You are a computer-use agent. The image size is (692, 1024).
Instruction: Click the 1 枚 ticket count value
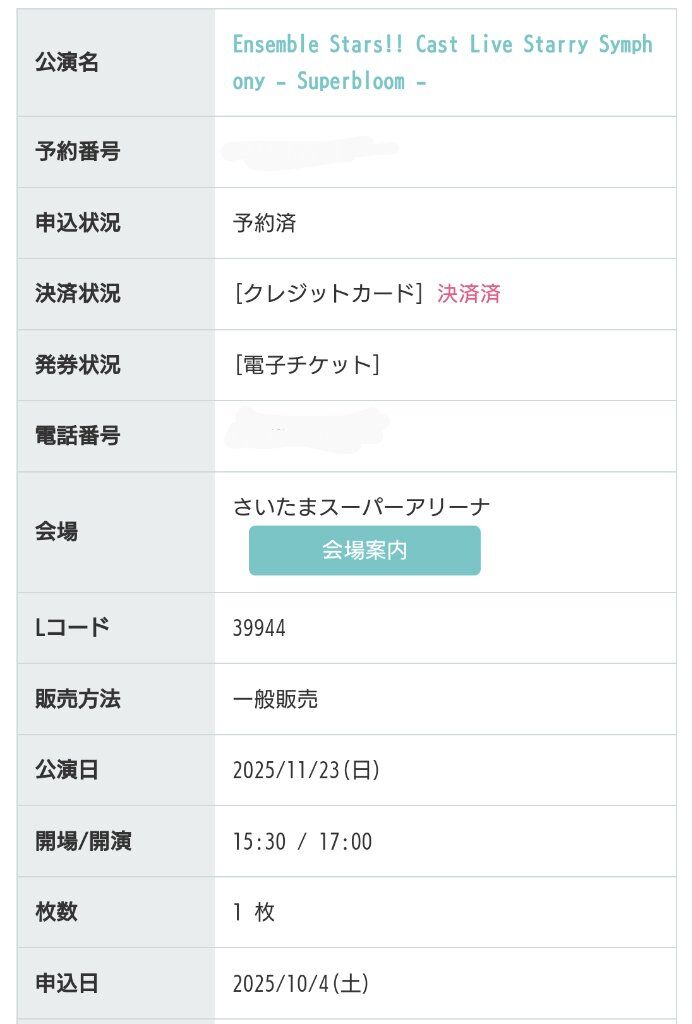tap(254, 913)
